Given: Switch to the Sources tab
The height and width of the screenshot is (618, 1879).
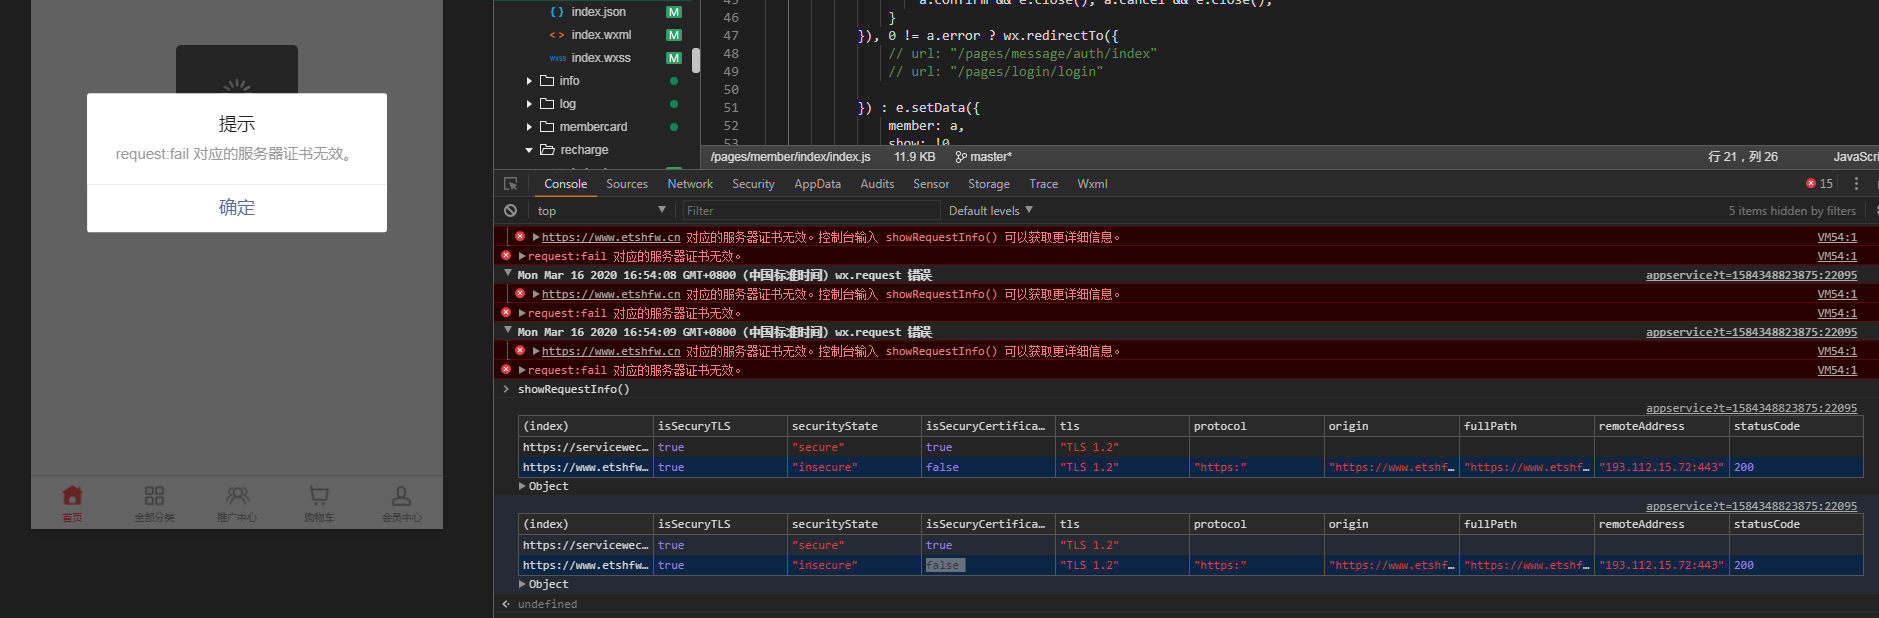Looking at the screenshot, I should coord(627,184).
